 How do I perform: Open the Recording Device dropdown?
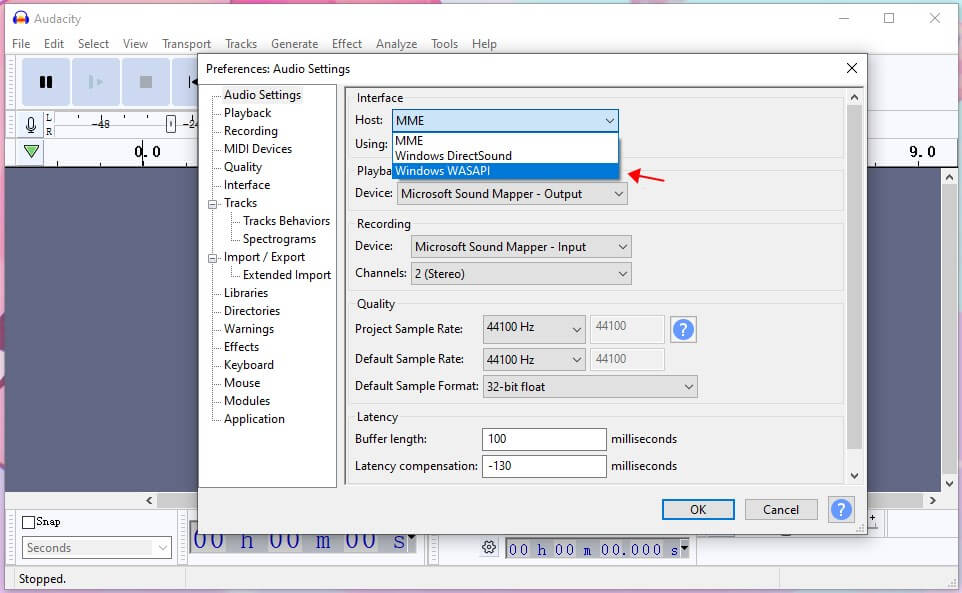click(x=521, y=247)
